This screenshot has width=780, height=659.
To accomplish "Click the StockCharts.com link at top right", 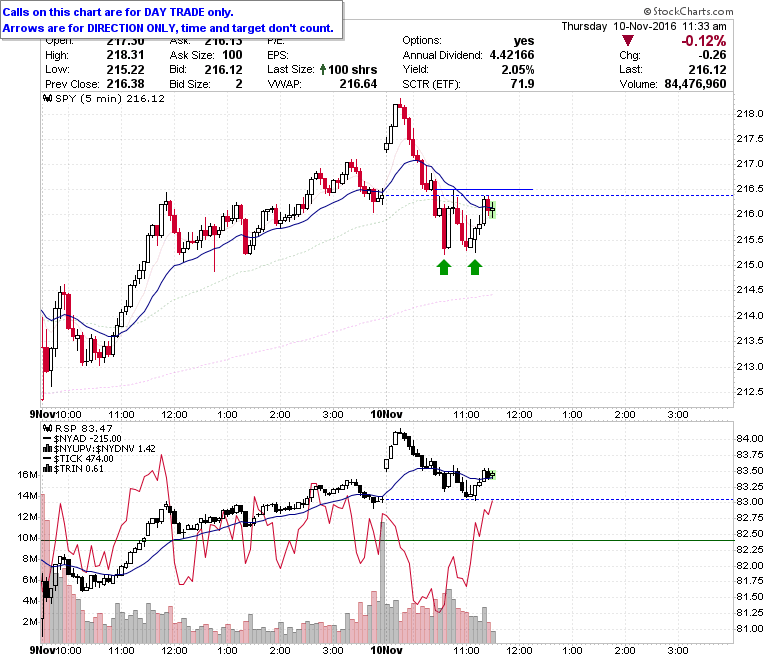I will tap(688, 11).
